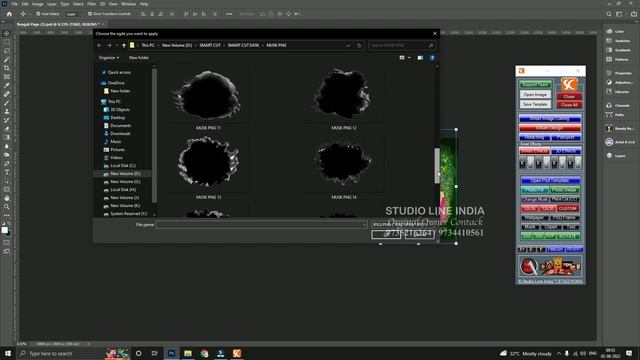Click New folder in file dialog
The width and height of the screenshot is (640, 360).
[139, 58]
